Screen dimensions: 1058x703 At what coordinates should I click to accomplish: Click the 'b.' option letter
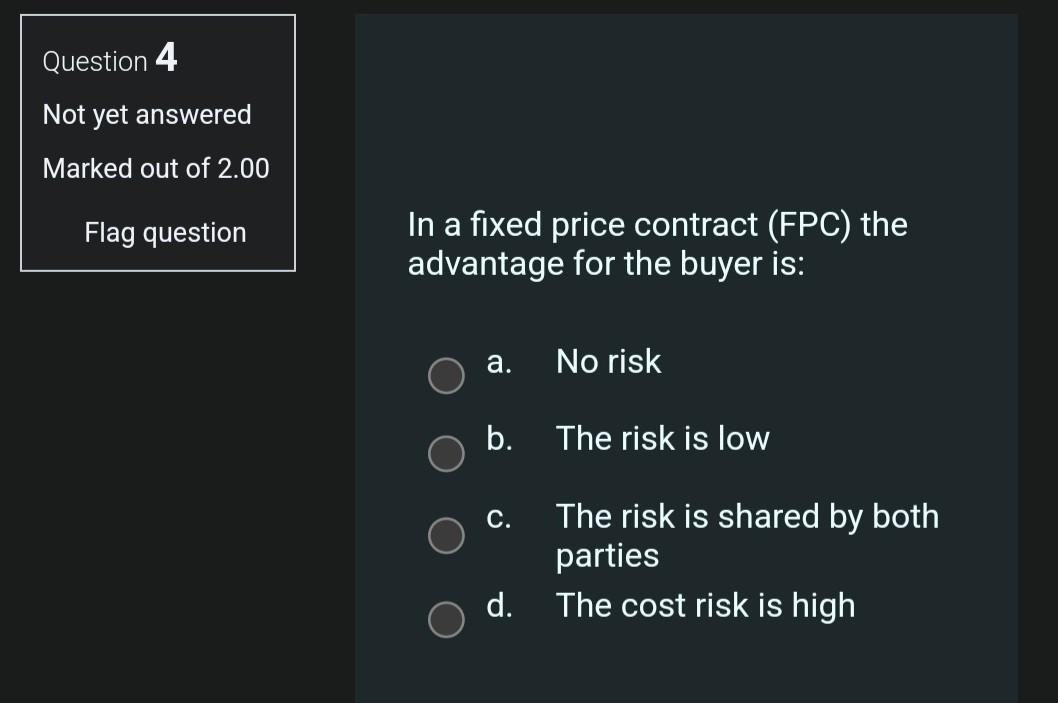499,438
